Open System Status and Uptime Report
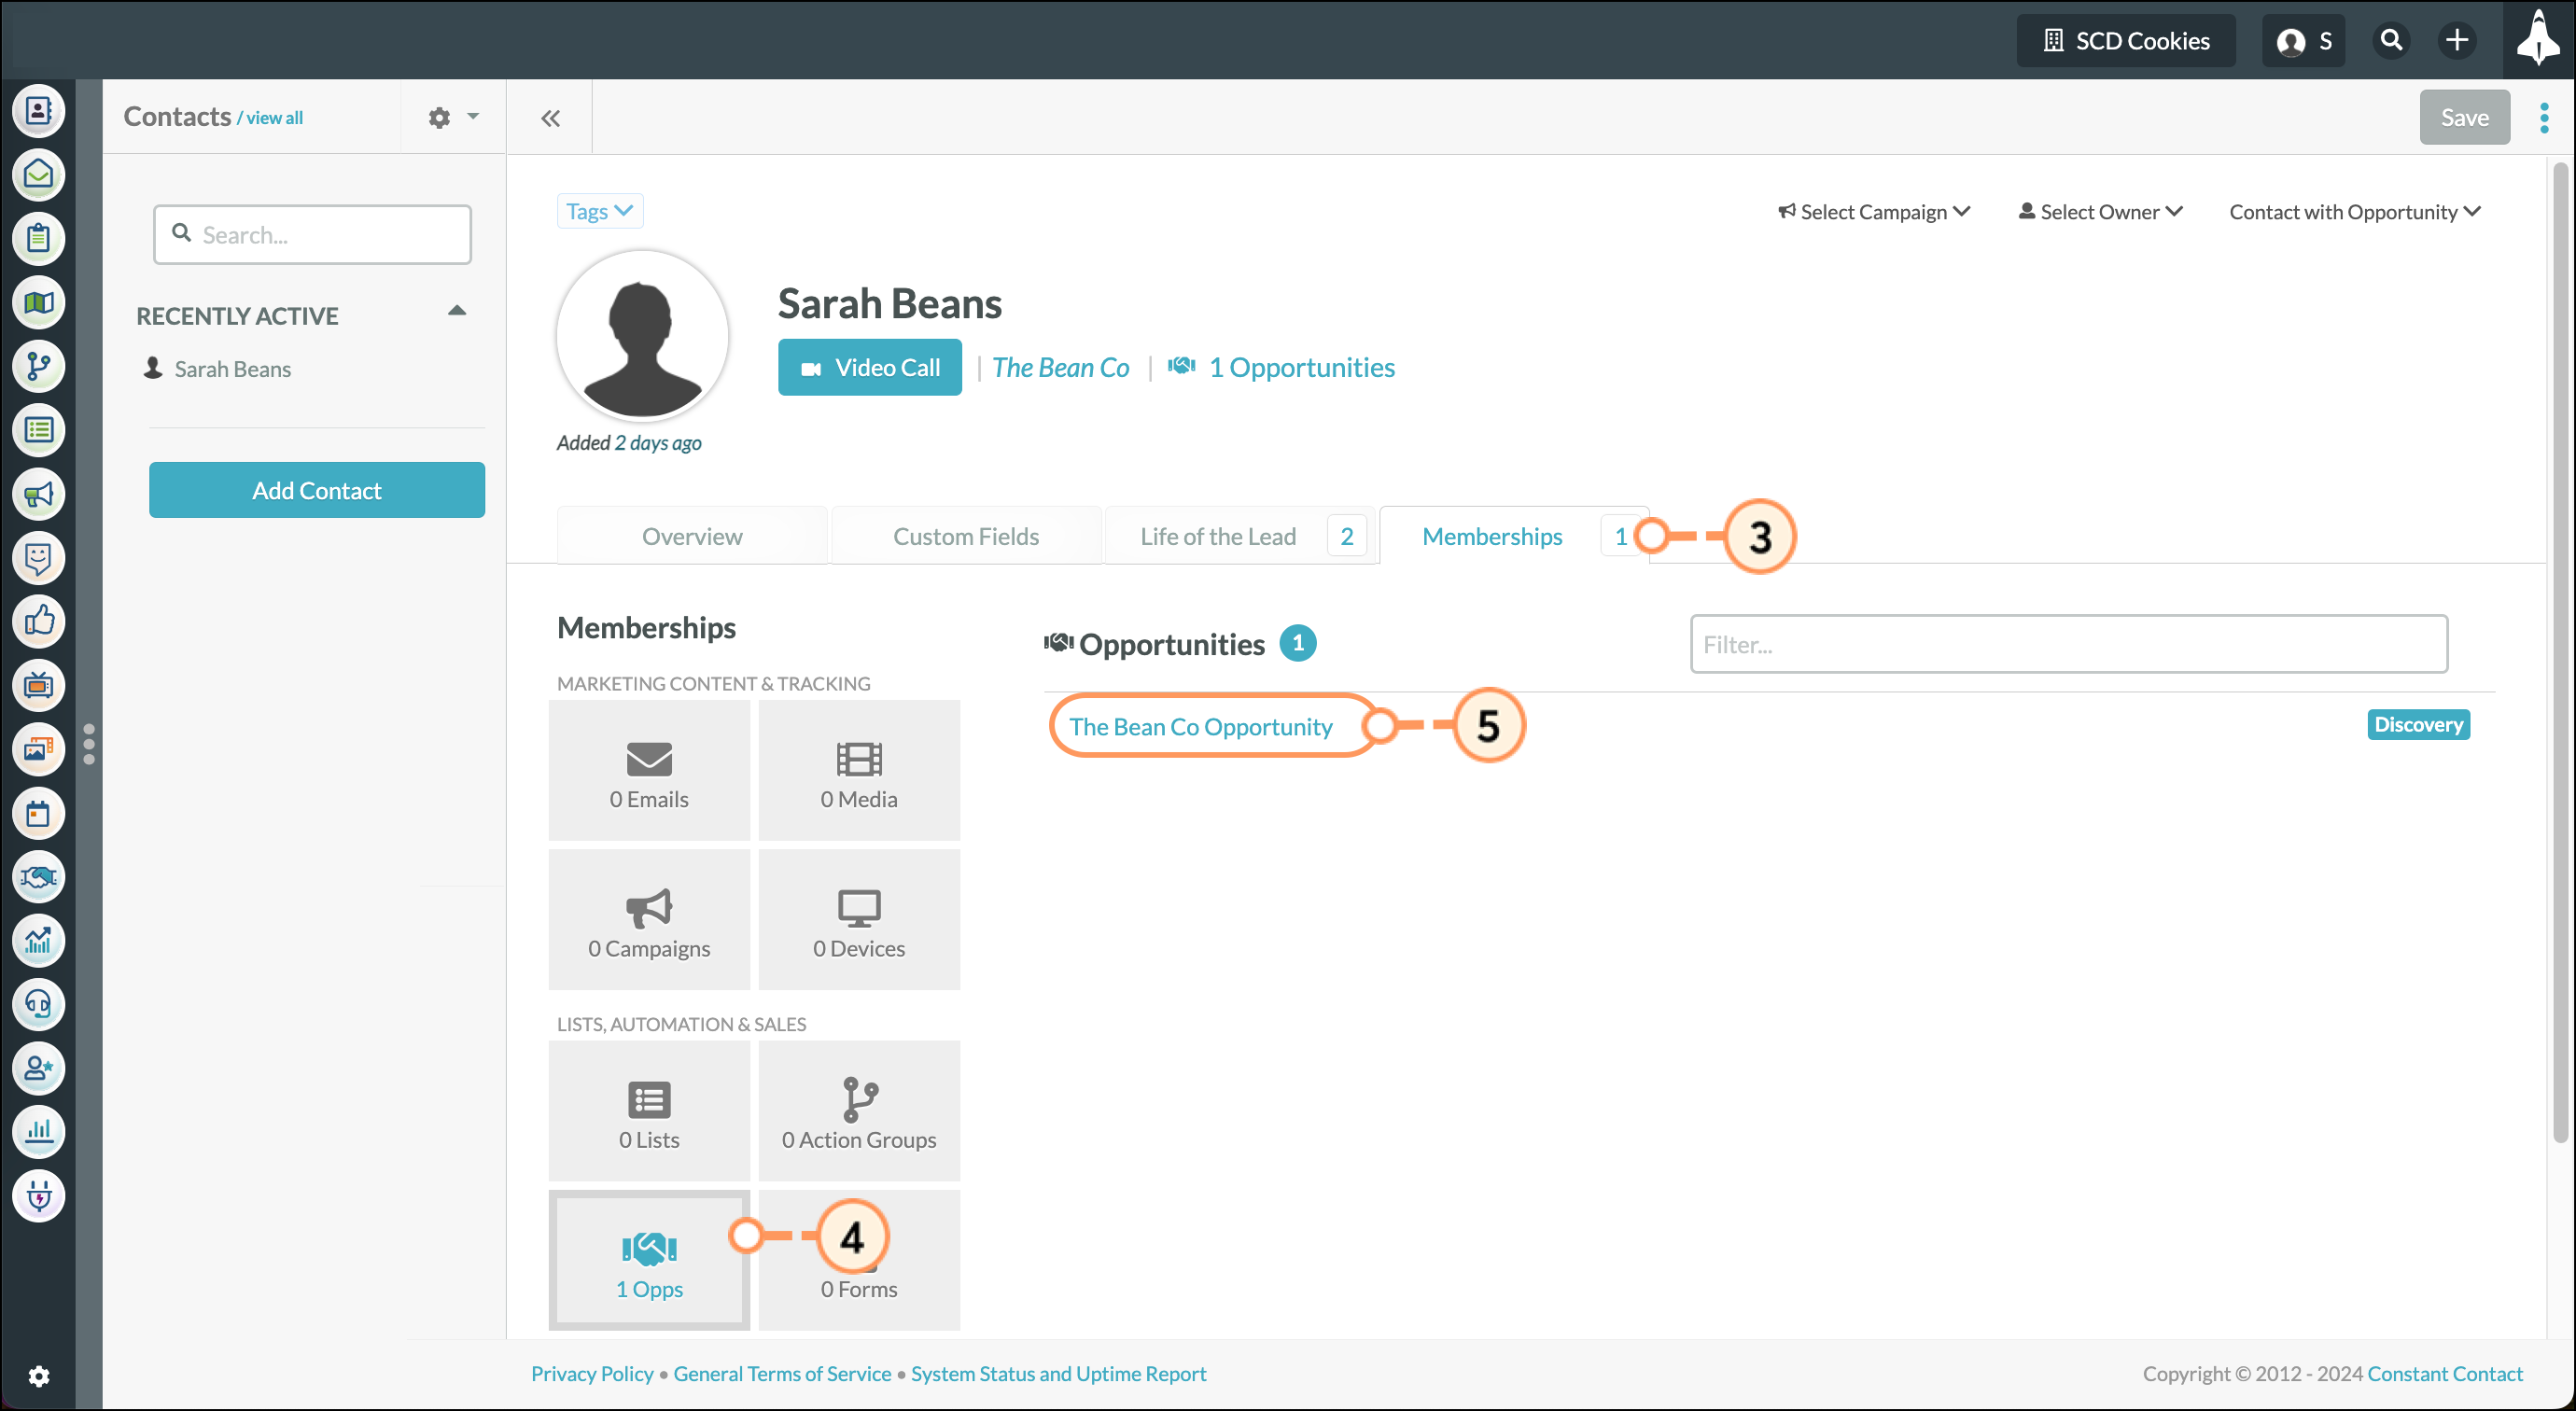 (x=1058, y=1373)
